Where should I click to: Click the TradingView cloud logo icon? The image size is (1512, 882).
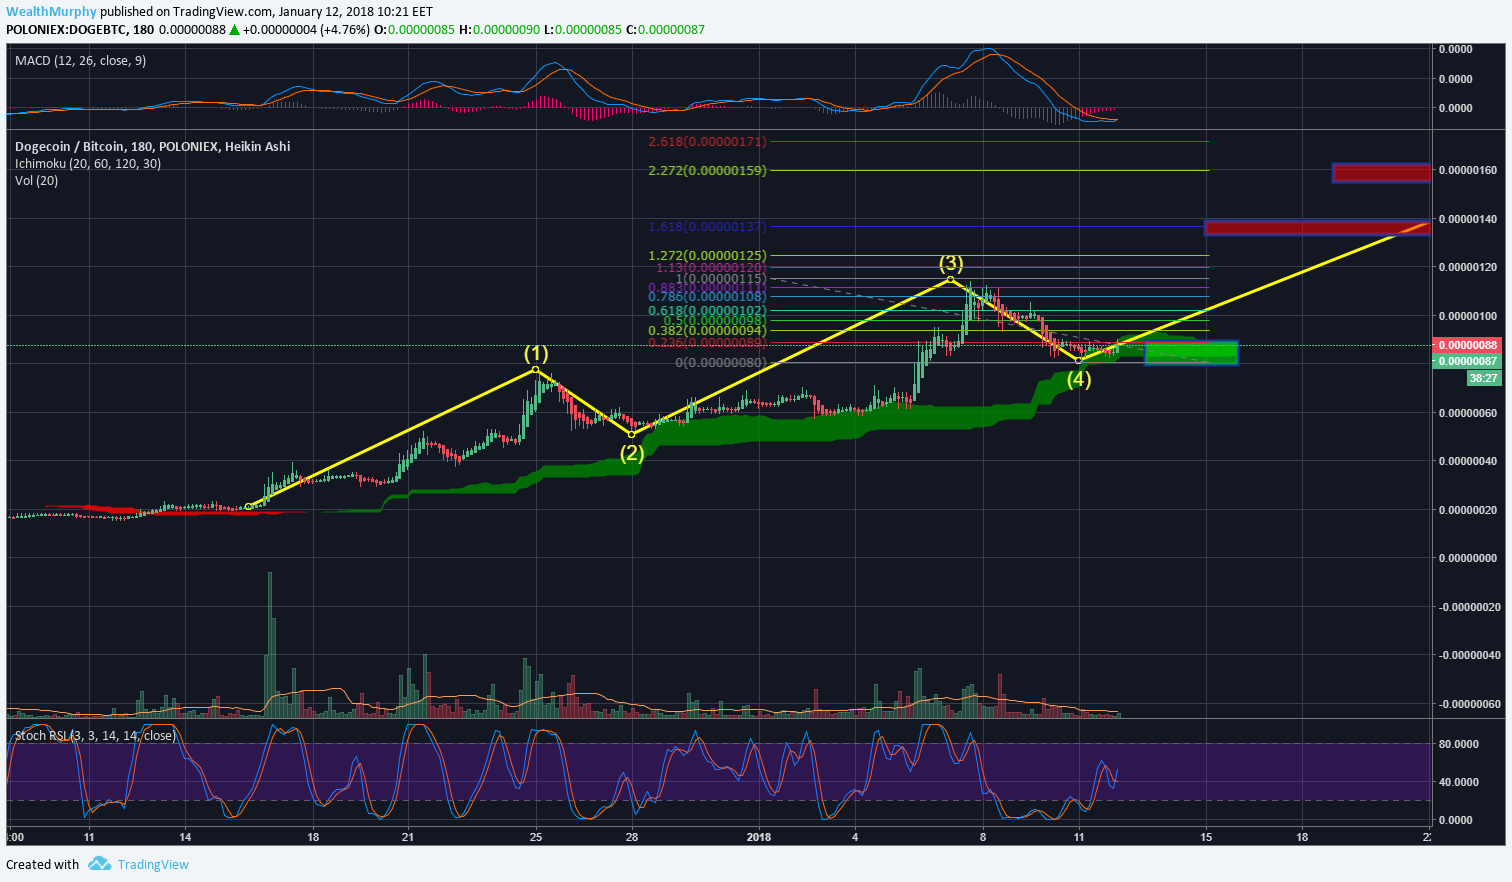(x=98, y=864)
